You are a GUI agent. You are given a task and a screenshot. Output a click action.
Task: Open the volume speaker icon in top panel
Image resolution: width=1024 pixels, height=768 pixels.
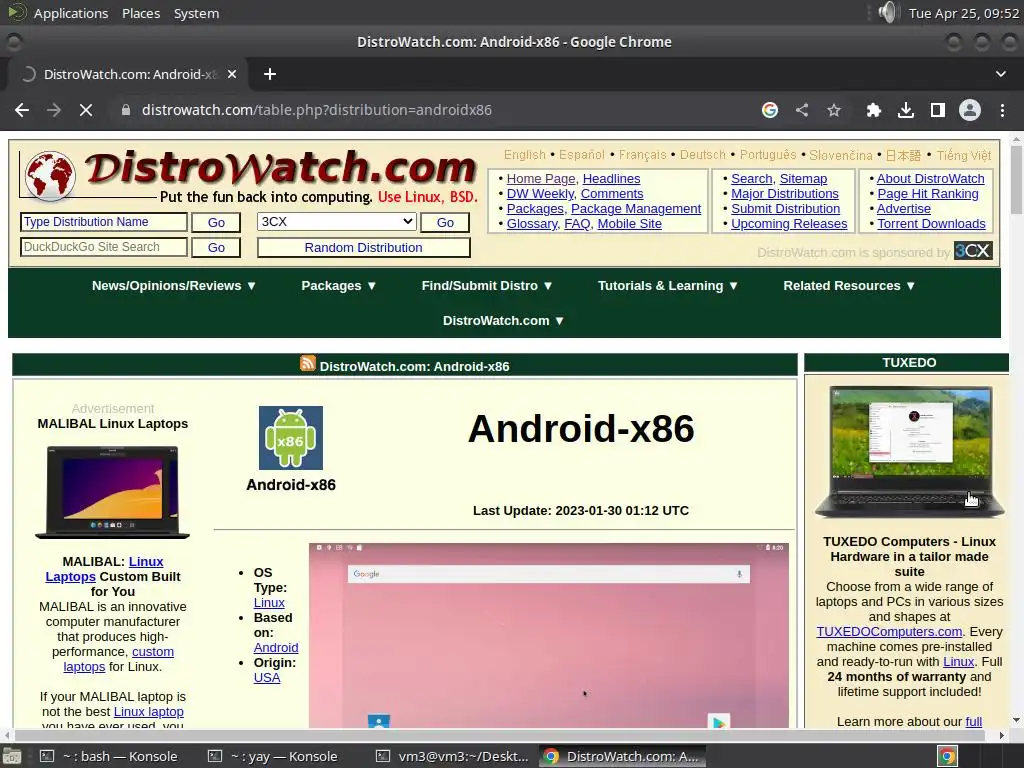pos(889,12)
